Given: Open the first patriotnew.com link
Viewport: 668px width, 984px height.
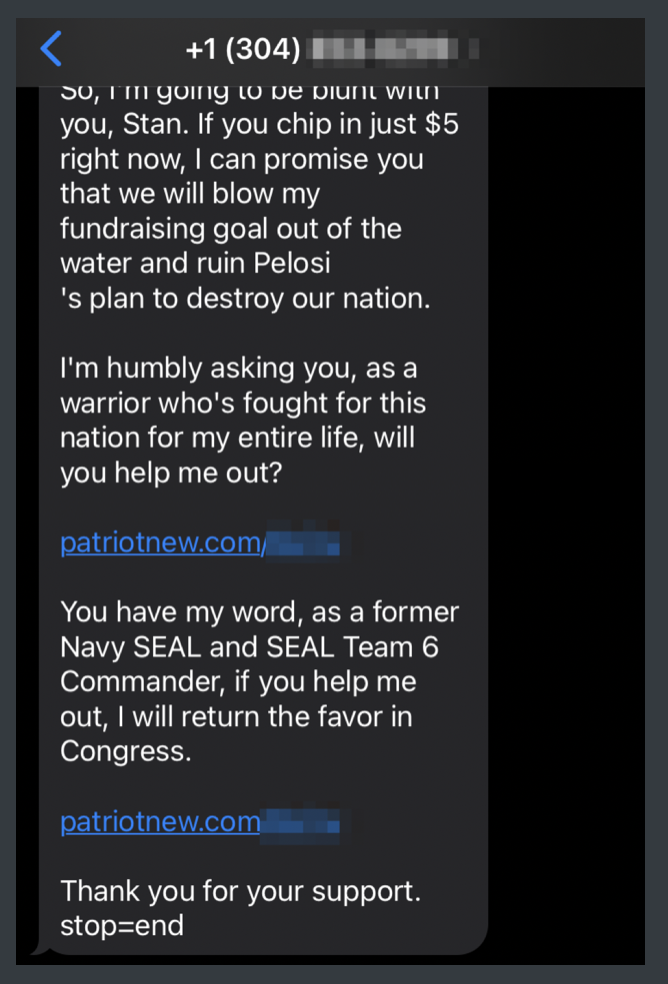Looking at the screenshot, I should pos(160,542).
